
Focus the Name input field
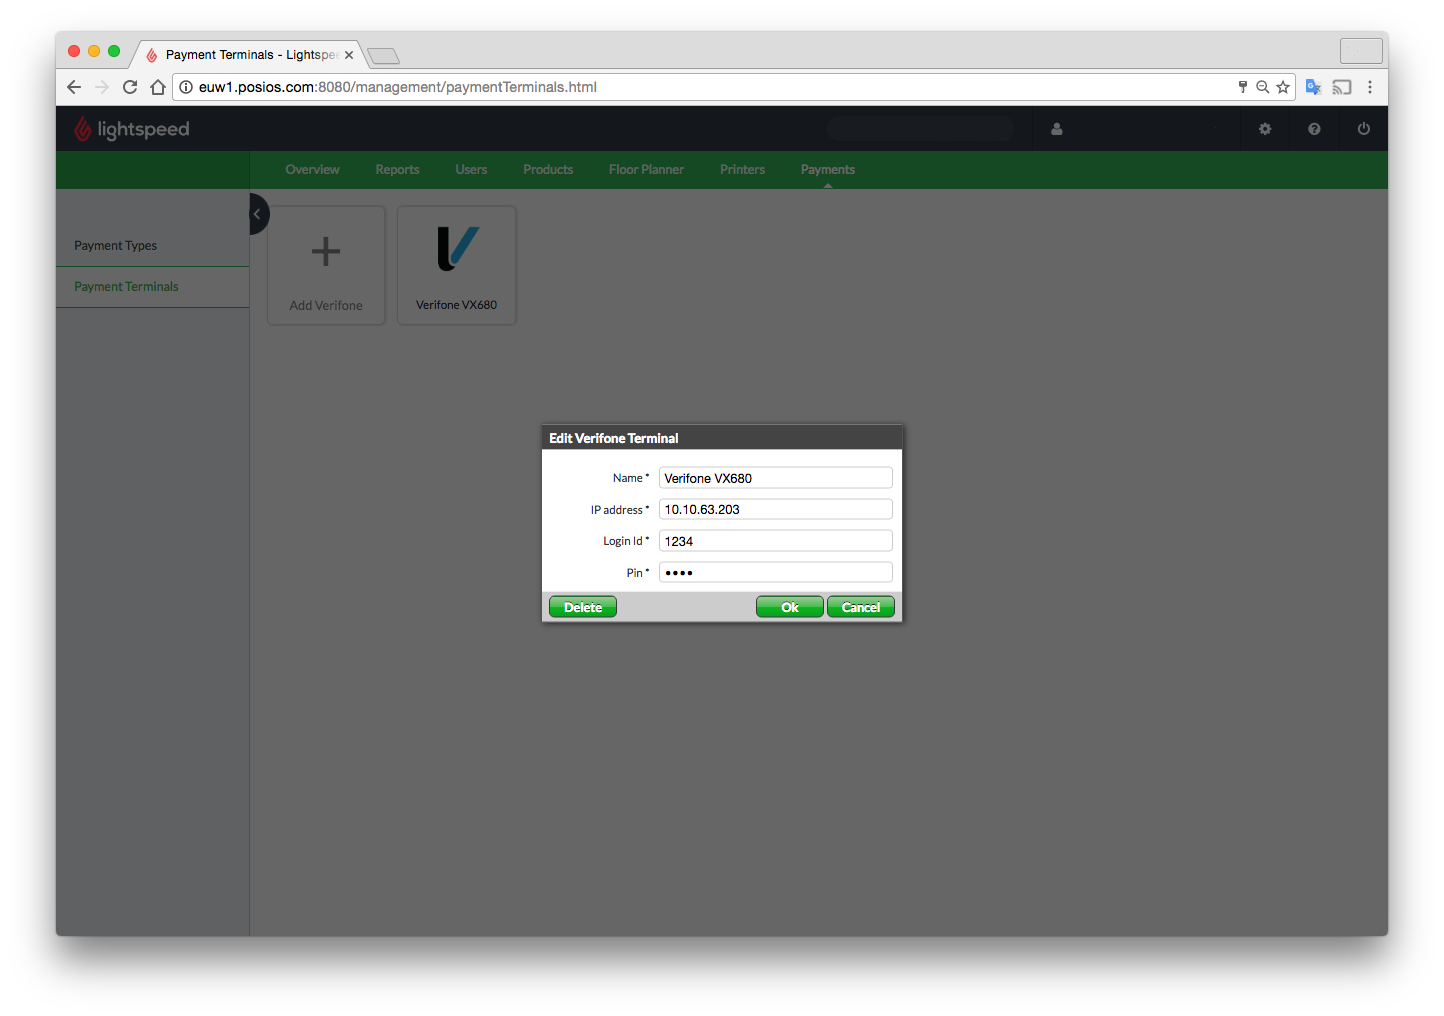[776, 478]
